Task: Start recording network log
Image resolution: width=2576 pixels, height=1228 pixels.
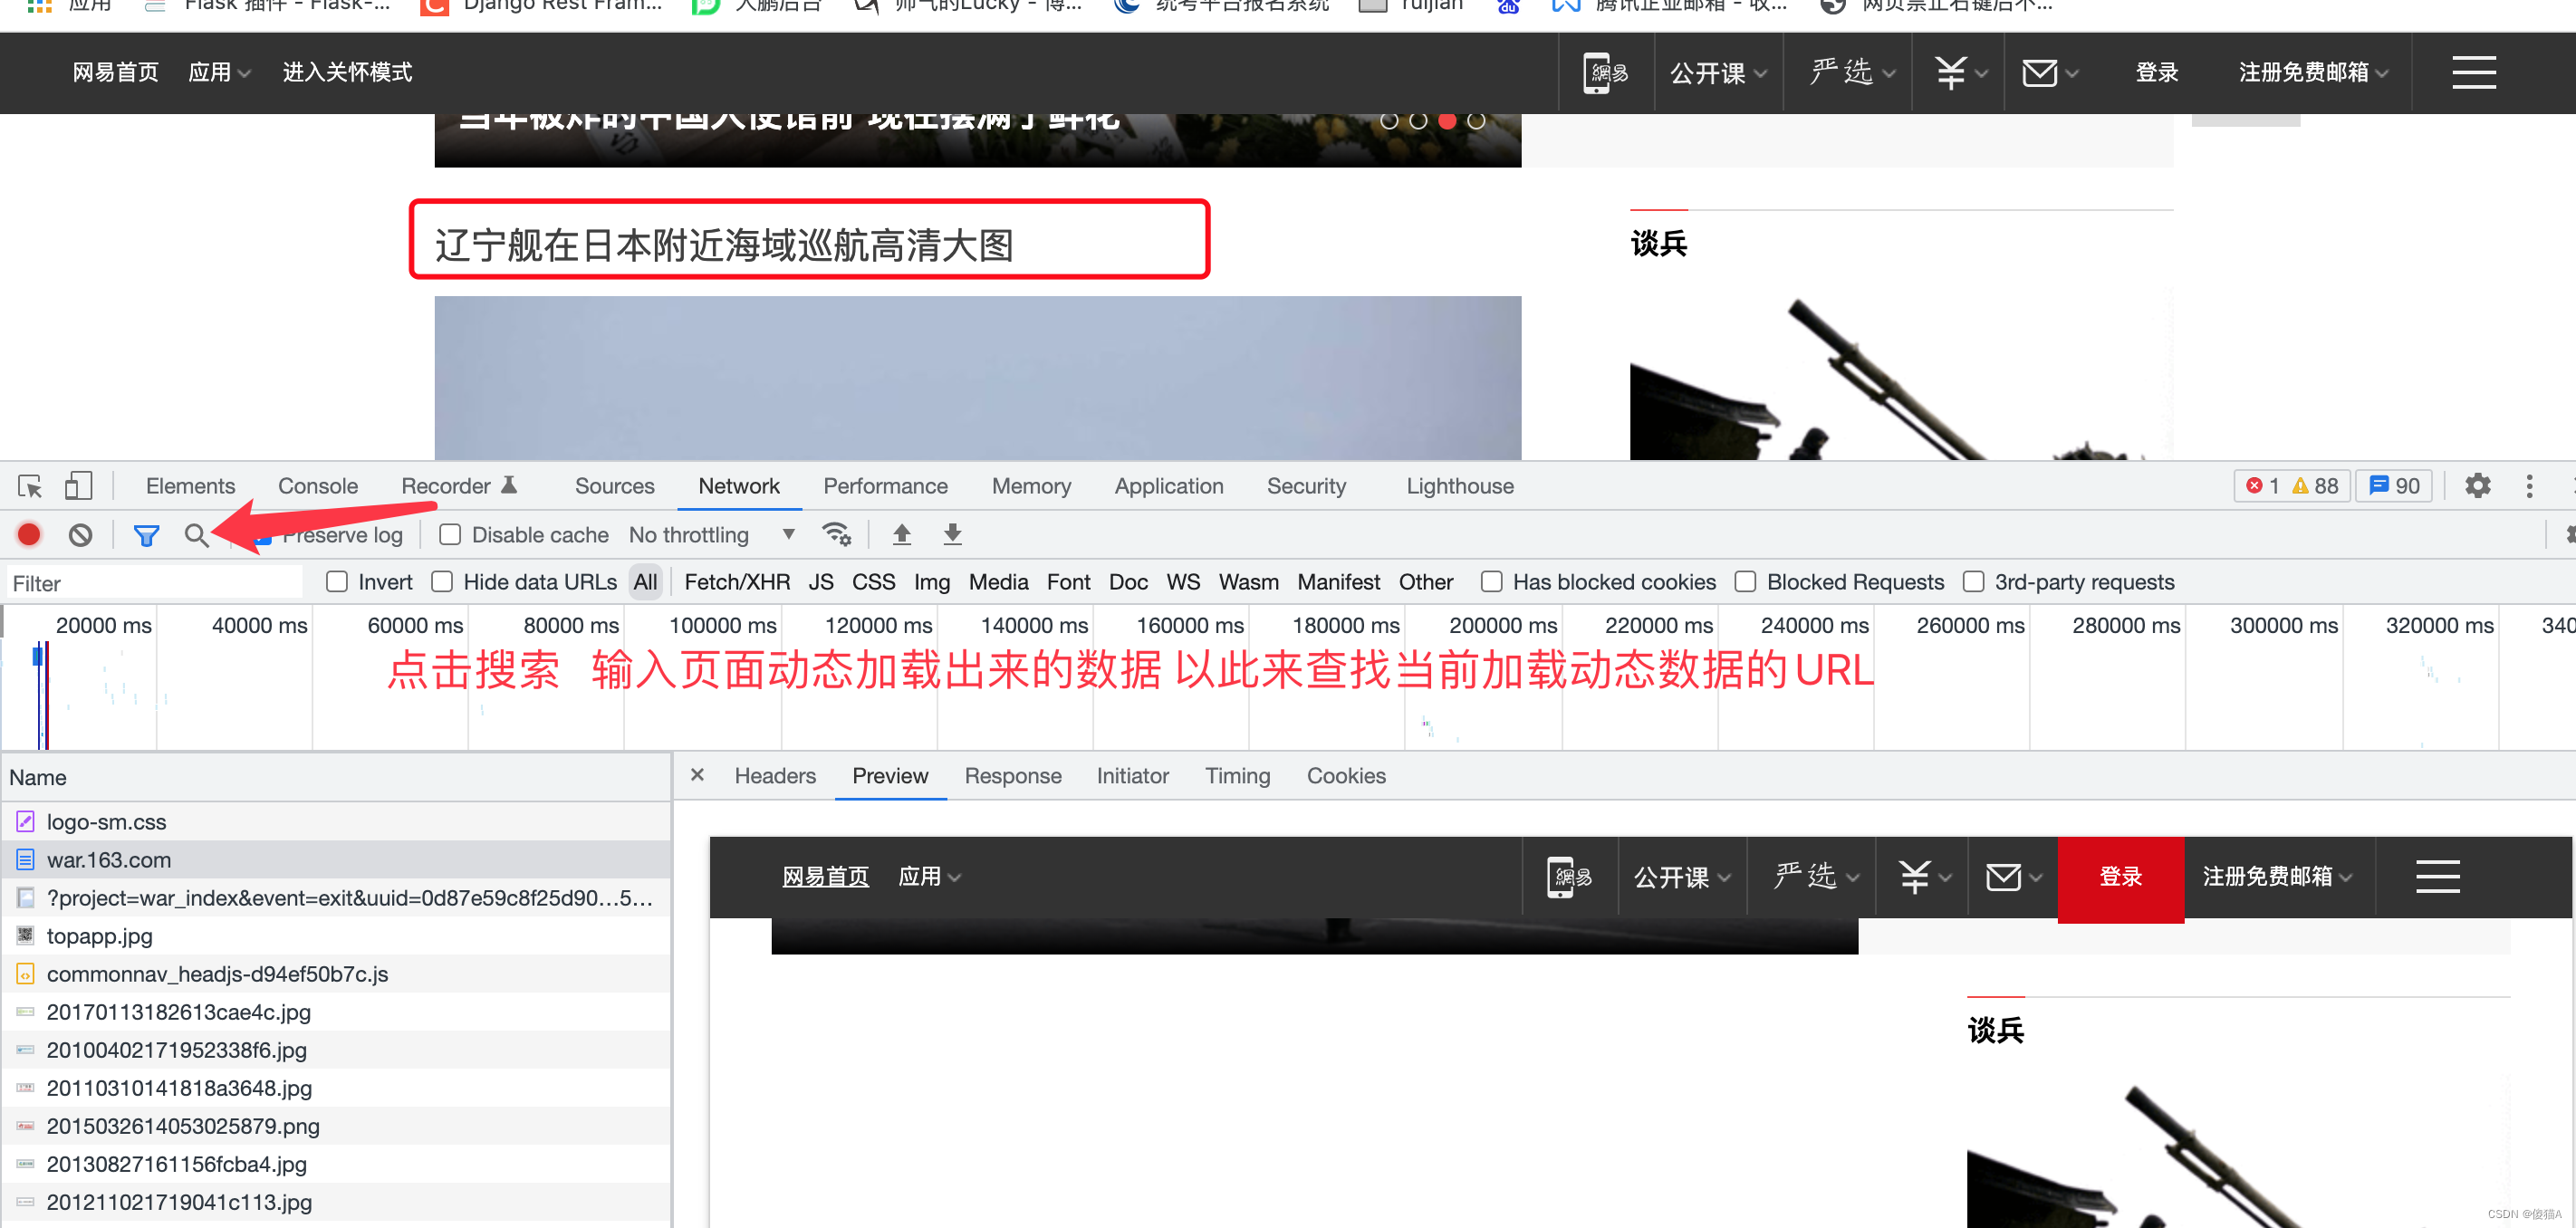Action: (29, 534)
